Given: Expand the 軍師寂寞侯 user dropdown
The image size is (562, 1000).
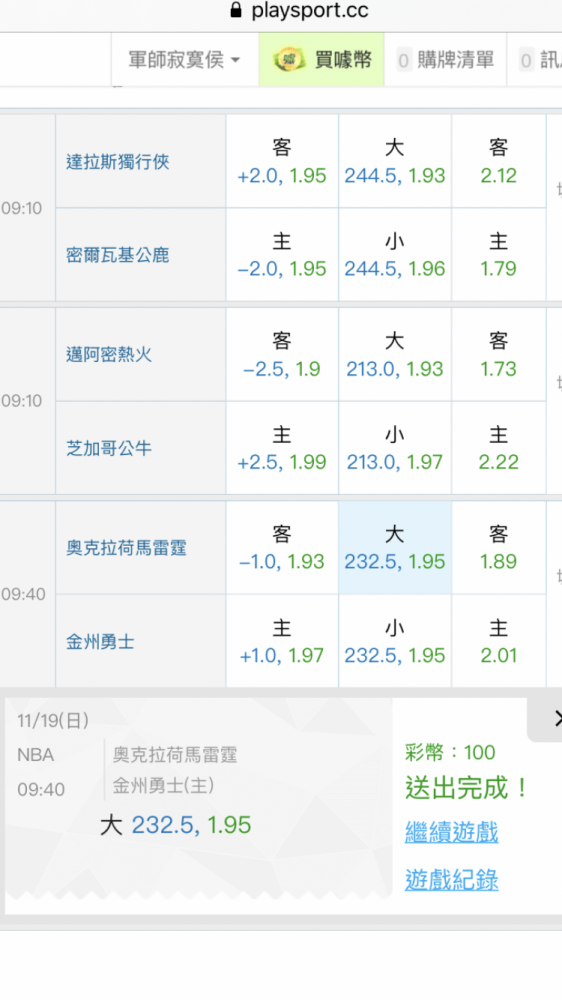Looking at the screenshot, I should (x=184, y=60).
